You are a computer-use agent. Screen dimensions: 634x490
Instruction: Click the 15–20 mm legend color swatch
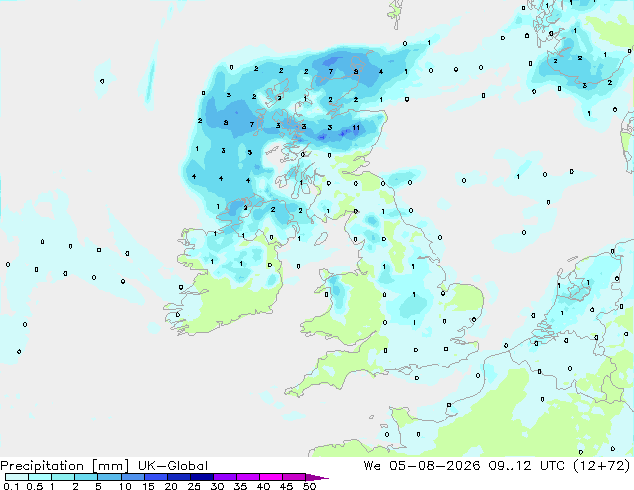pyautogui.click(x=155, y=477)
